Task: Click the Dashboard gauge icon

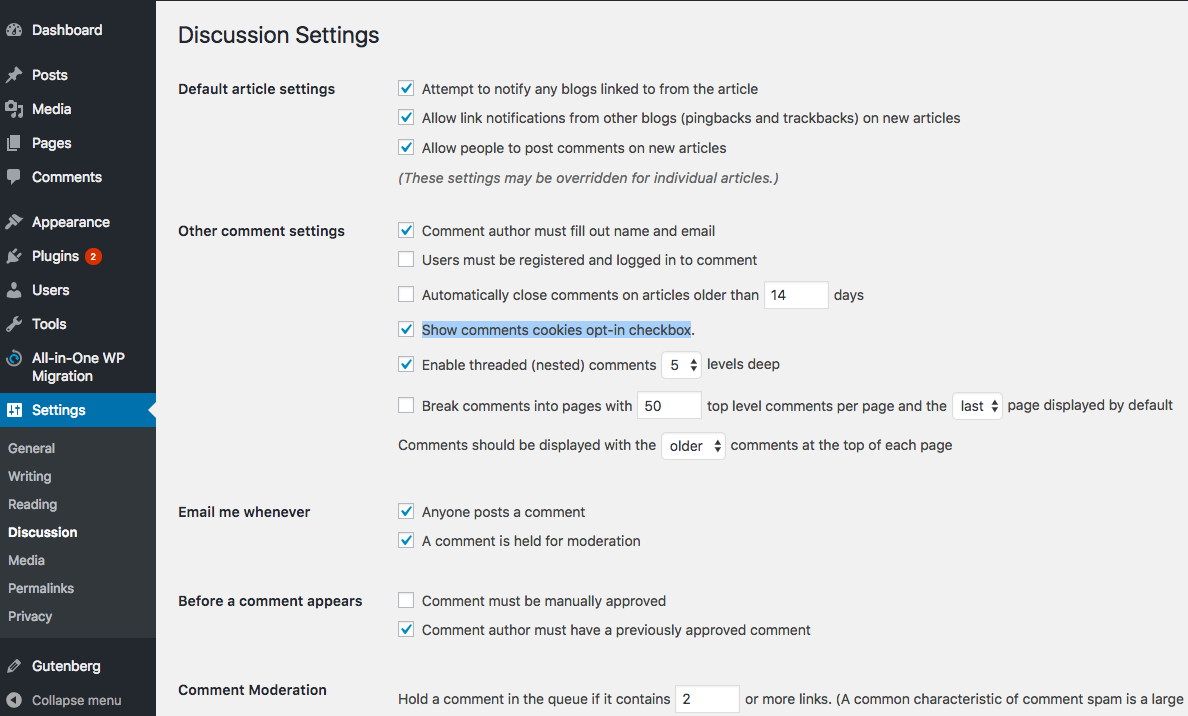Action: [14, 30]
